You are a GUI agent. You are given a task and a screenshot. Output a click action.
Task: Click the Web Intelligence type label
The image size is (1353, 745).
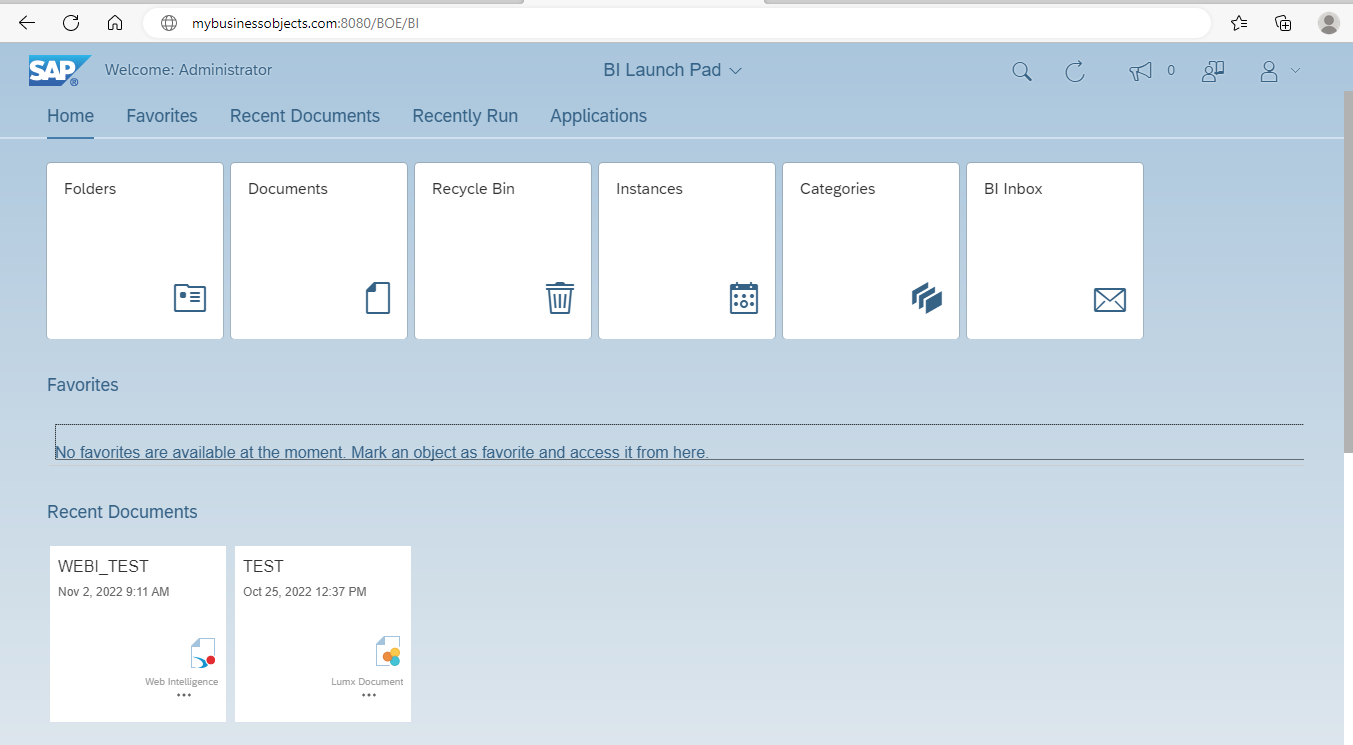pos(182,682)
